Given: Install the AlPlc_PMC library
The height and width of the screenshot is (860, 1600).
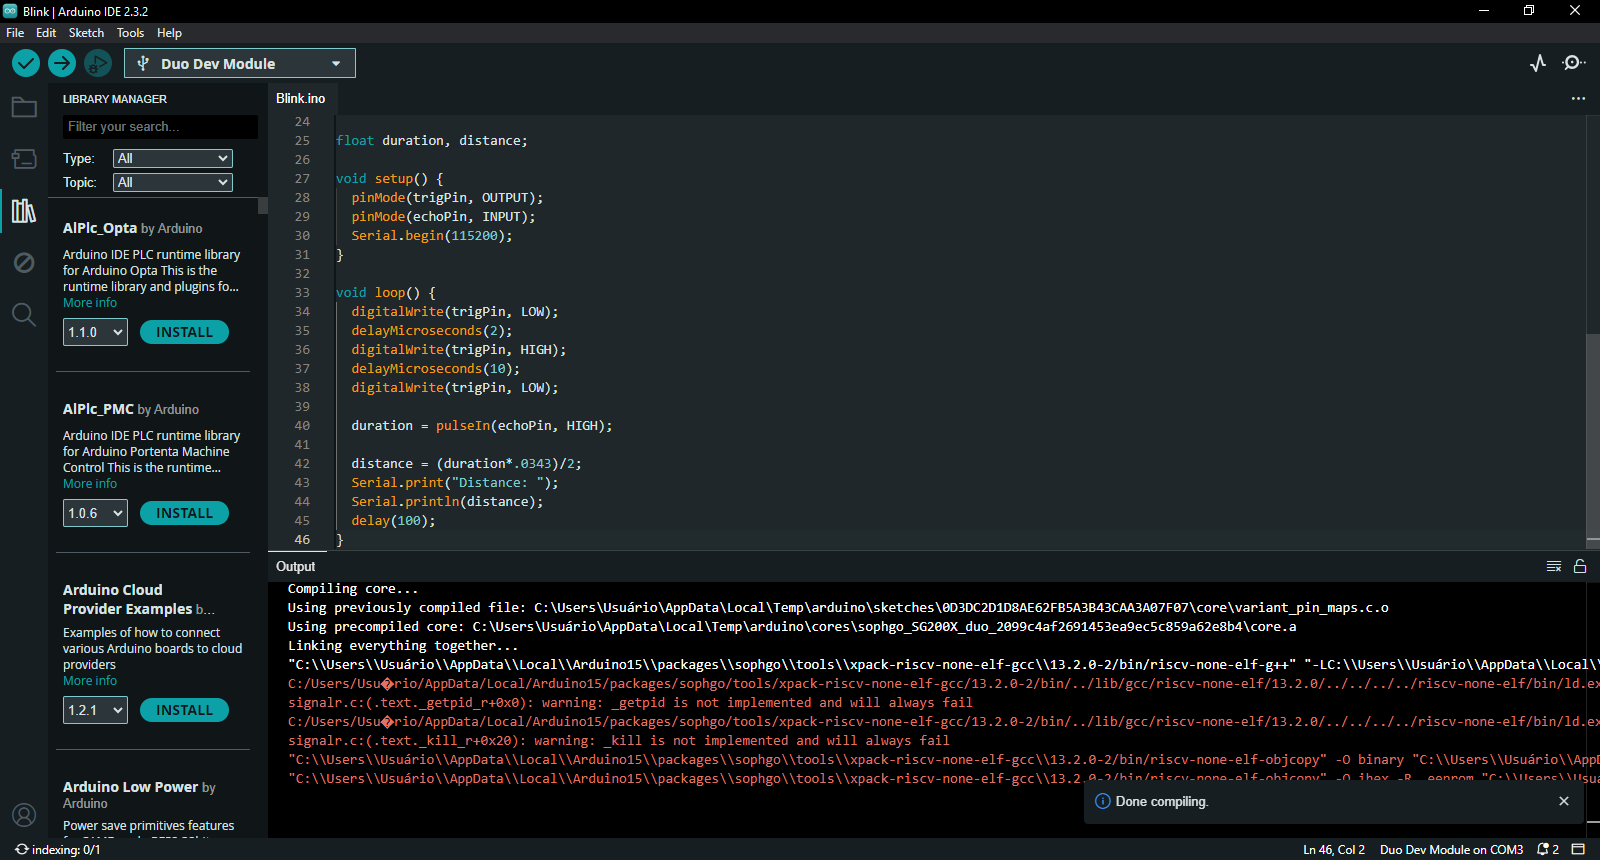Looking at the screenshot, I should click(x=185, y=513).
